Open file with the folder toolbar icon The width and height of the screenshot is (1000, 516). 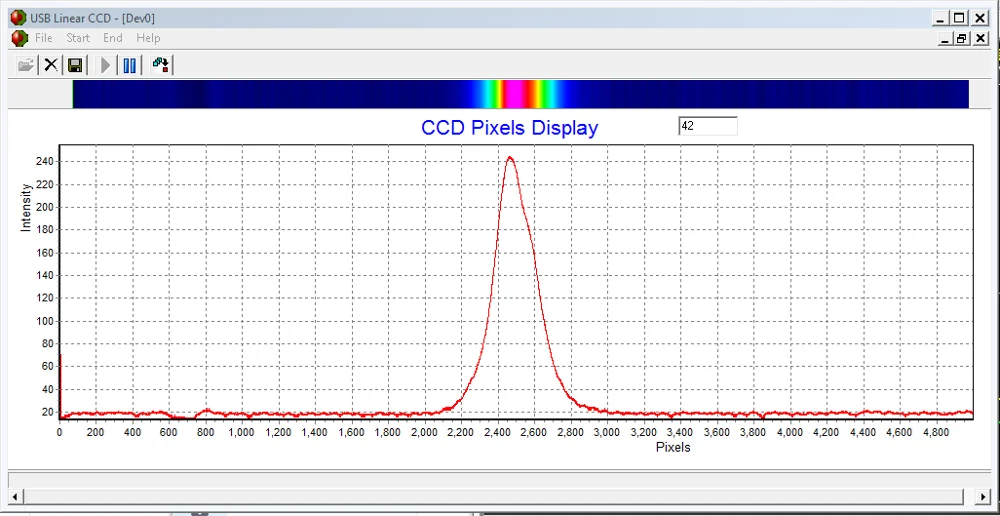pyautogui.click(x=26, y=65)
